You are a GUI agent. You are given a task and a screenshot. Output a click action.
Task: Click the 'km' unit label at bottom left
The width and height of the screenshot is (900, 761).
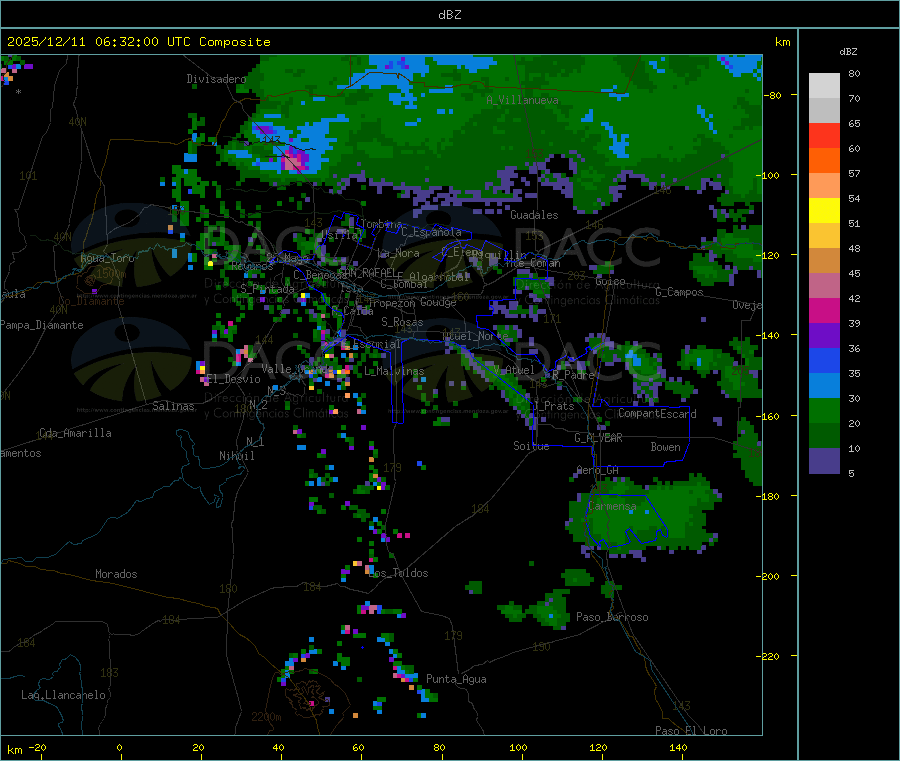pyautogui.click(x=14, y=750)
